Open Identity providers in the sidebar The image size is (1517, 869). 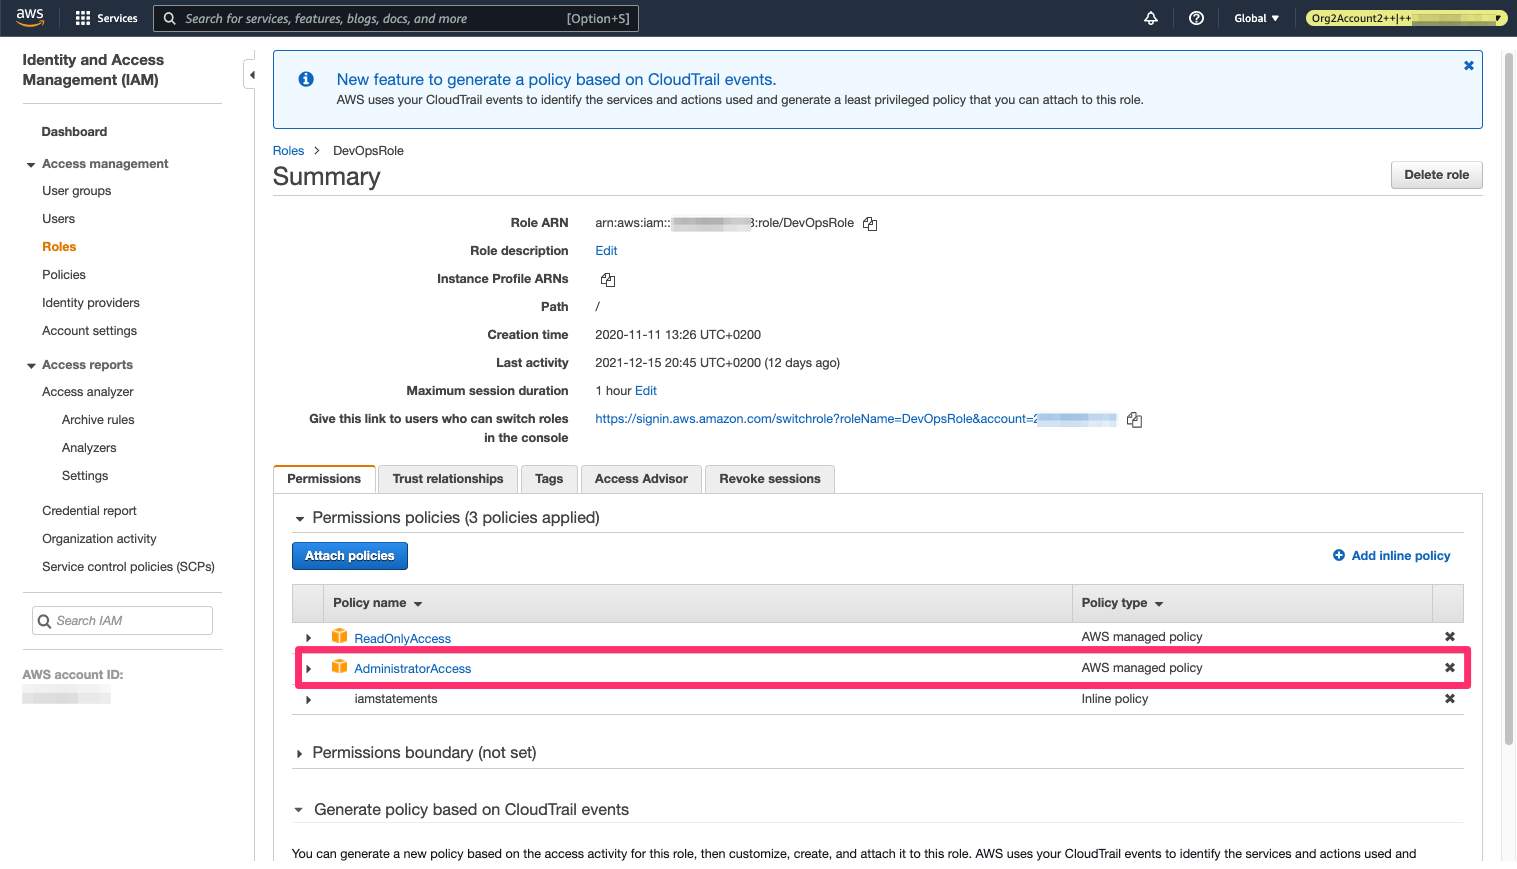pos(90,303)
